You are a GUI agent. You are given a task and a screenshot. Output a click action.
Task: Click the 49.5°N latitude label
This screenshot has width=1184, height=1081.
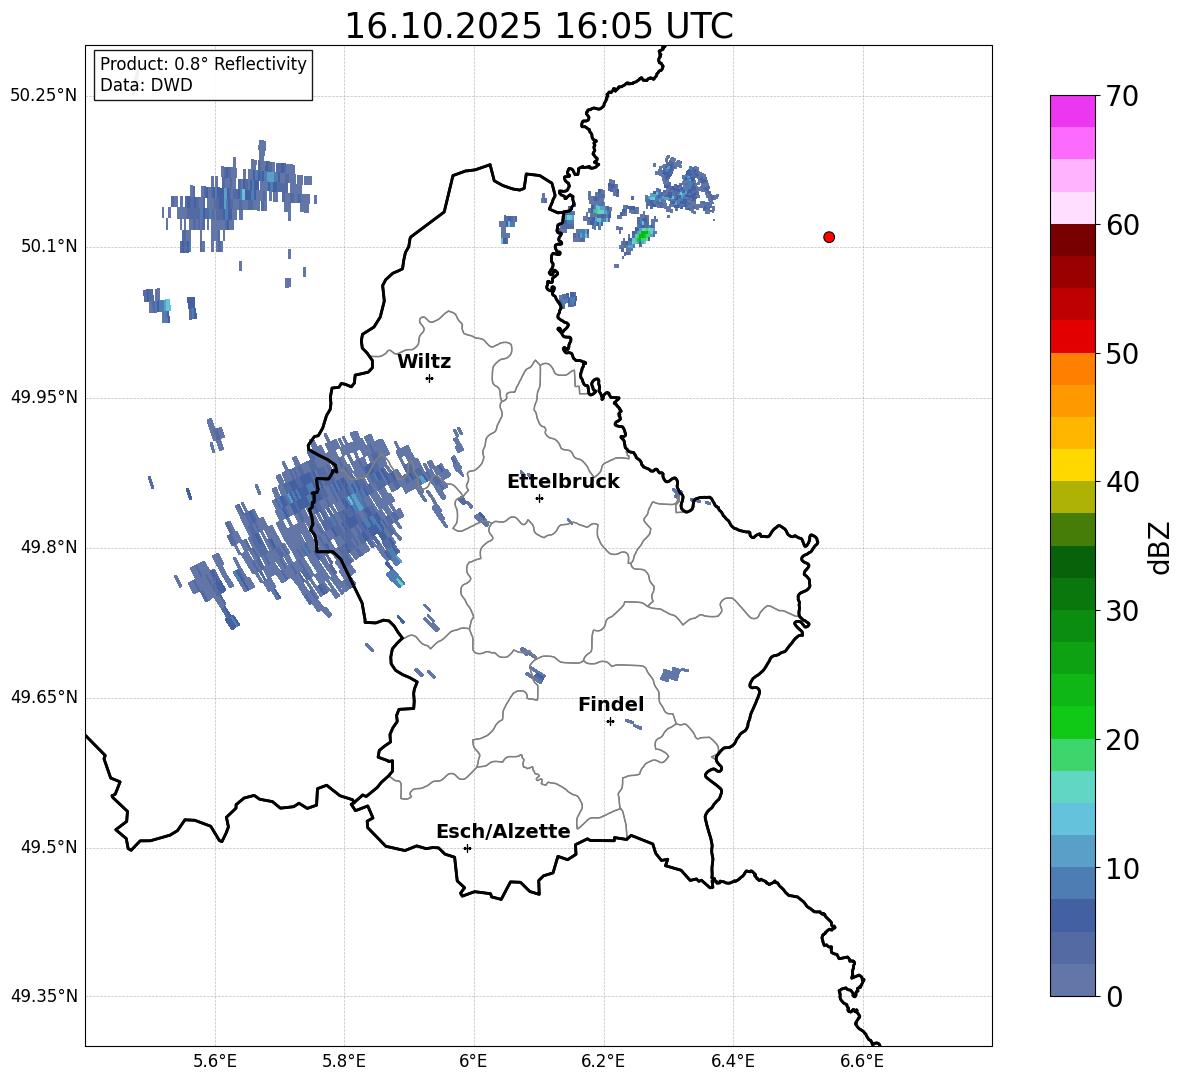click(x=48, y=847)
